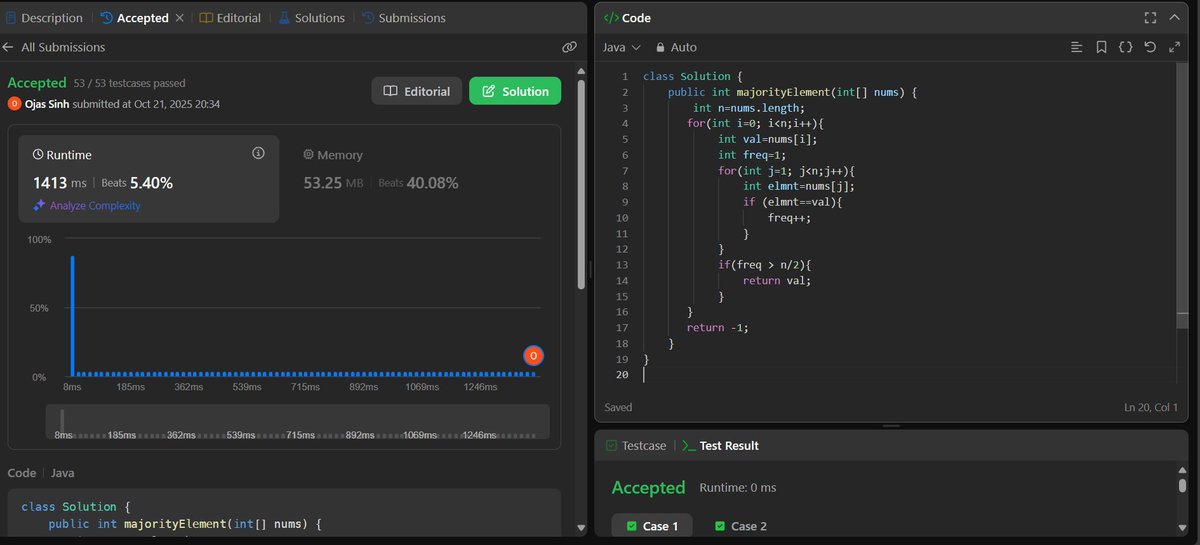The image size is (1200, 545).
Task: Switch to the Submissions tab
Action: click(403, 18)
